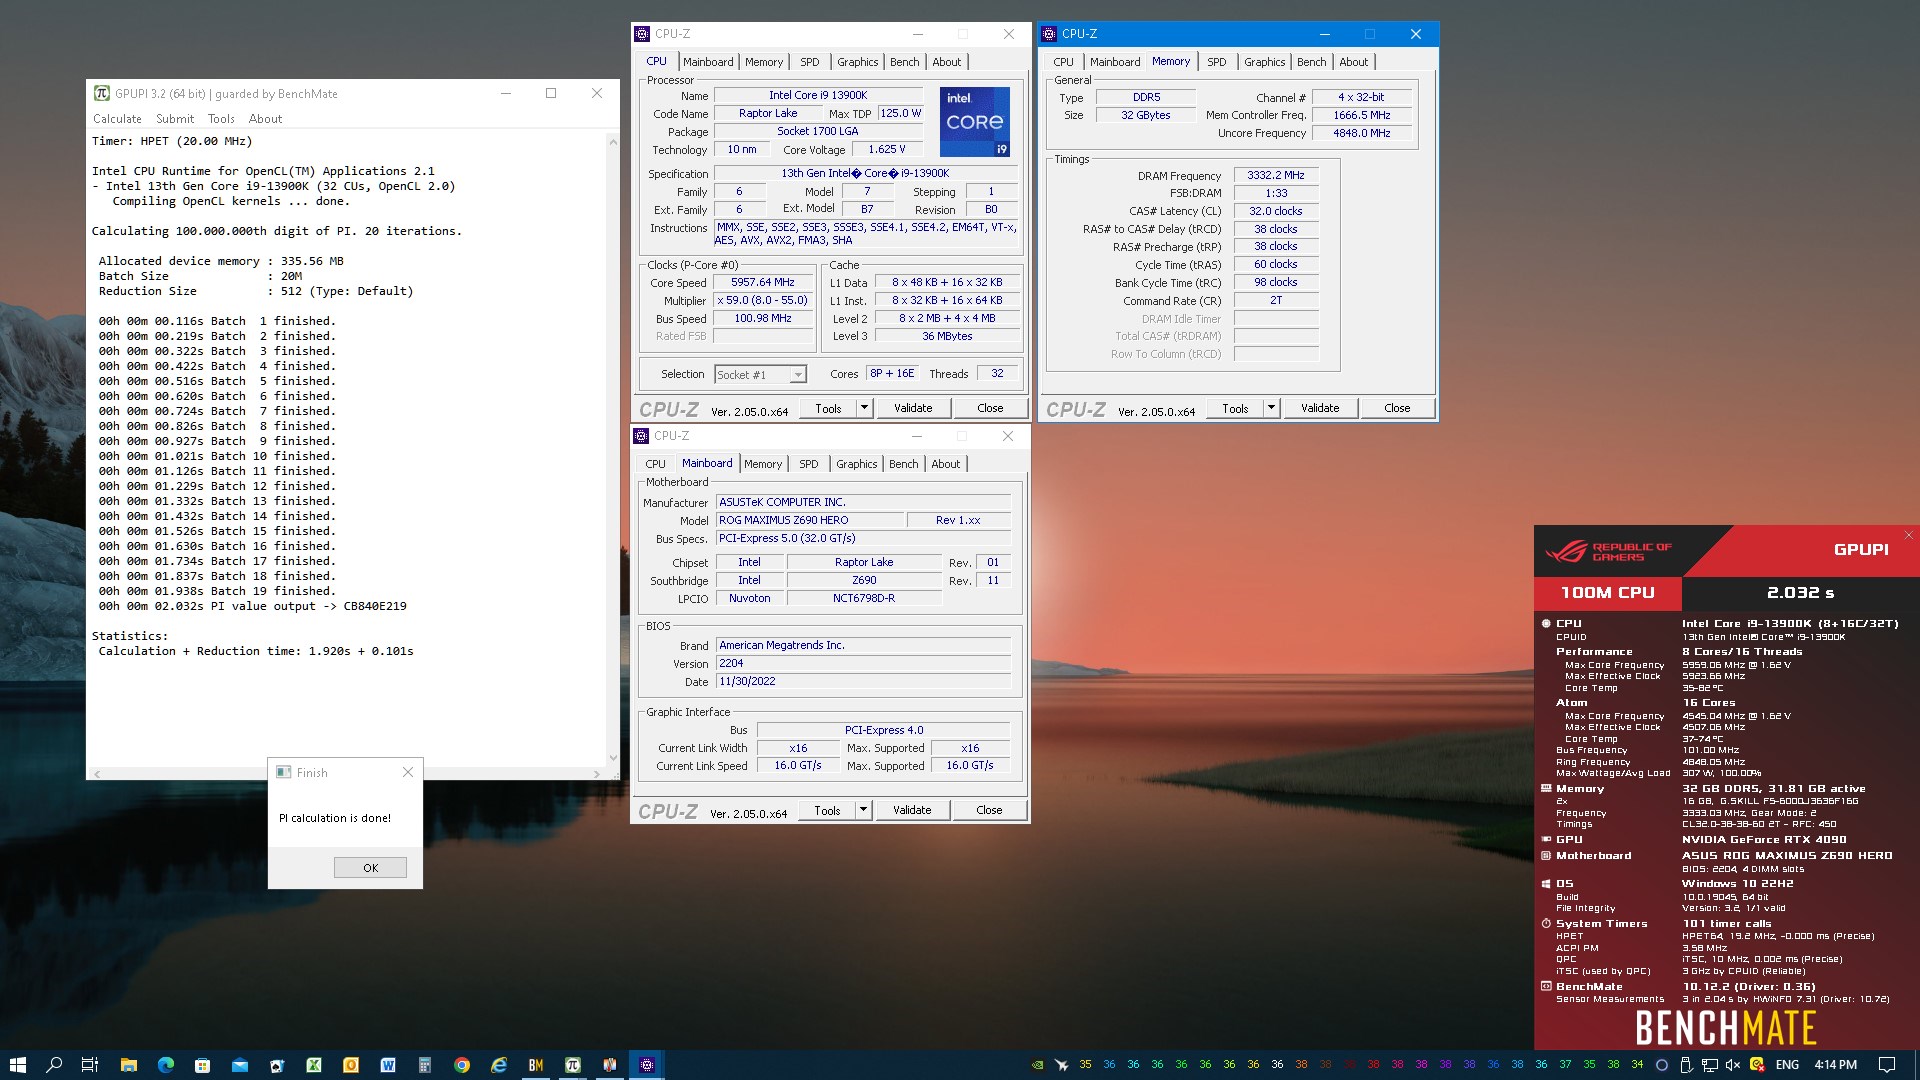
Task: Click Tools button in Mainboard CPU-Z window
Action: point(827,810)
